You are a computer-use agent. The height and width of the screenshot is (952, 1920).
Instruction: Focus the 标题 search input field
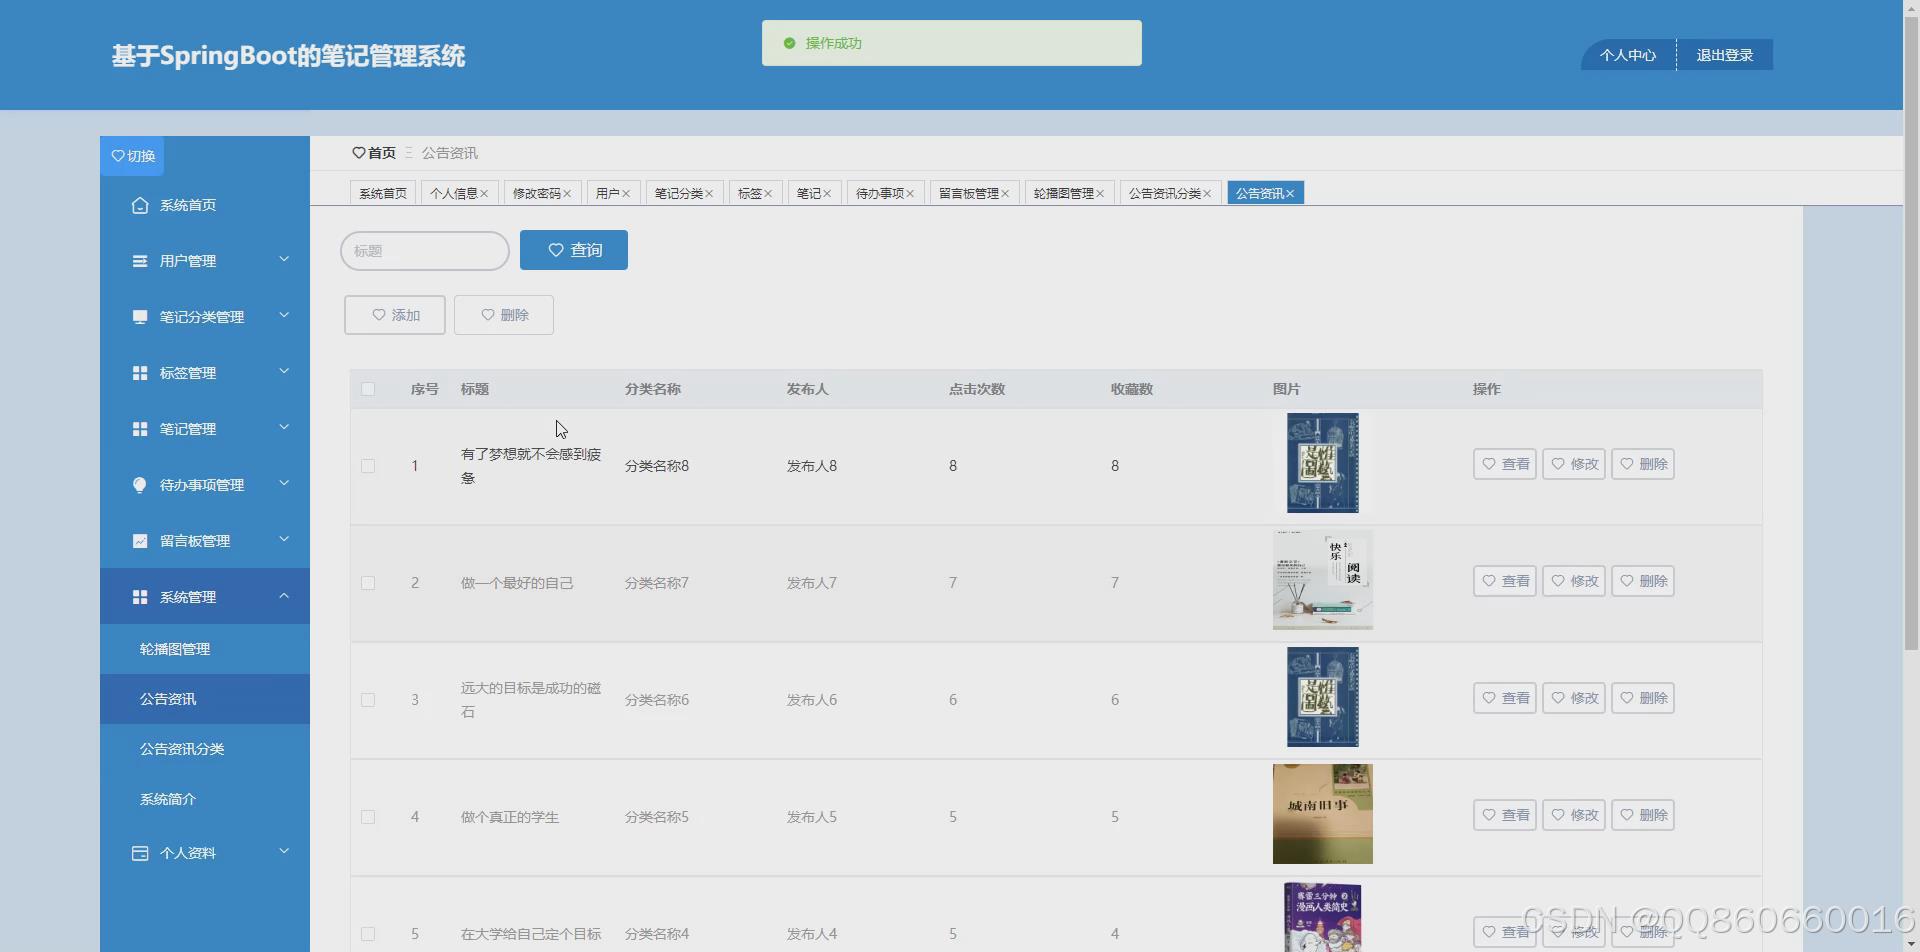pyautogui.click(x=425, y=251)
